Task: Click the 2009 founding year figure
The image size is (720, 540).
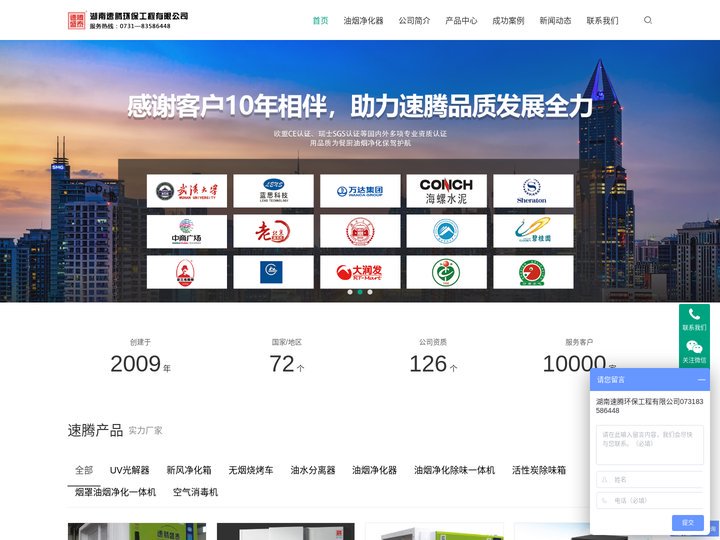Action: coord(135,364)
